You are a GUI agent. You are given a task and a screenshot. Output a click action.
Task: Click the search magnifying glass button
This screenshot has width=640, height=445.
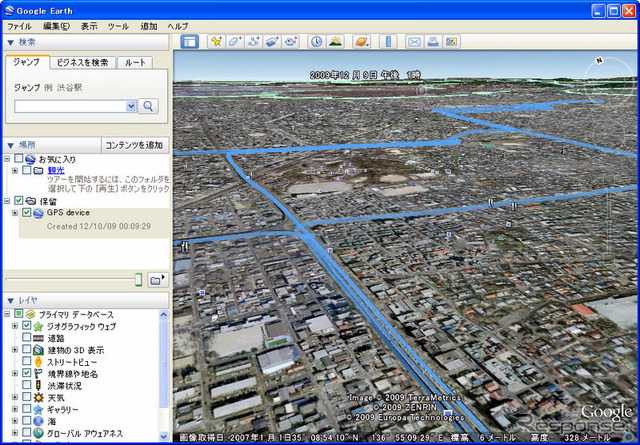pos(148,106)
